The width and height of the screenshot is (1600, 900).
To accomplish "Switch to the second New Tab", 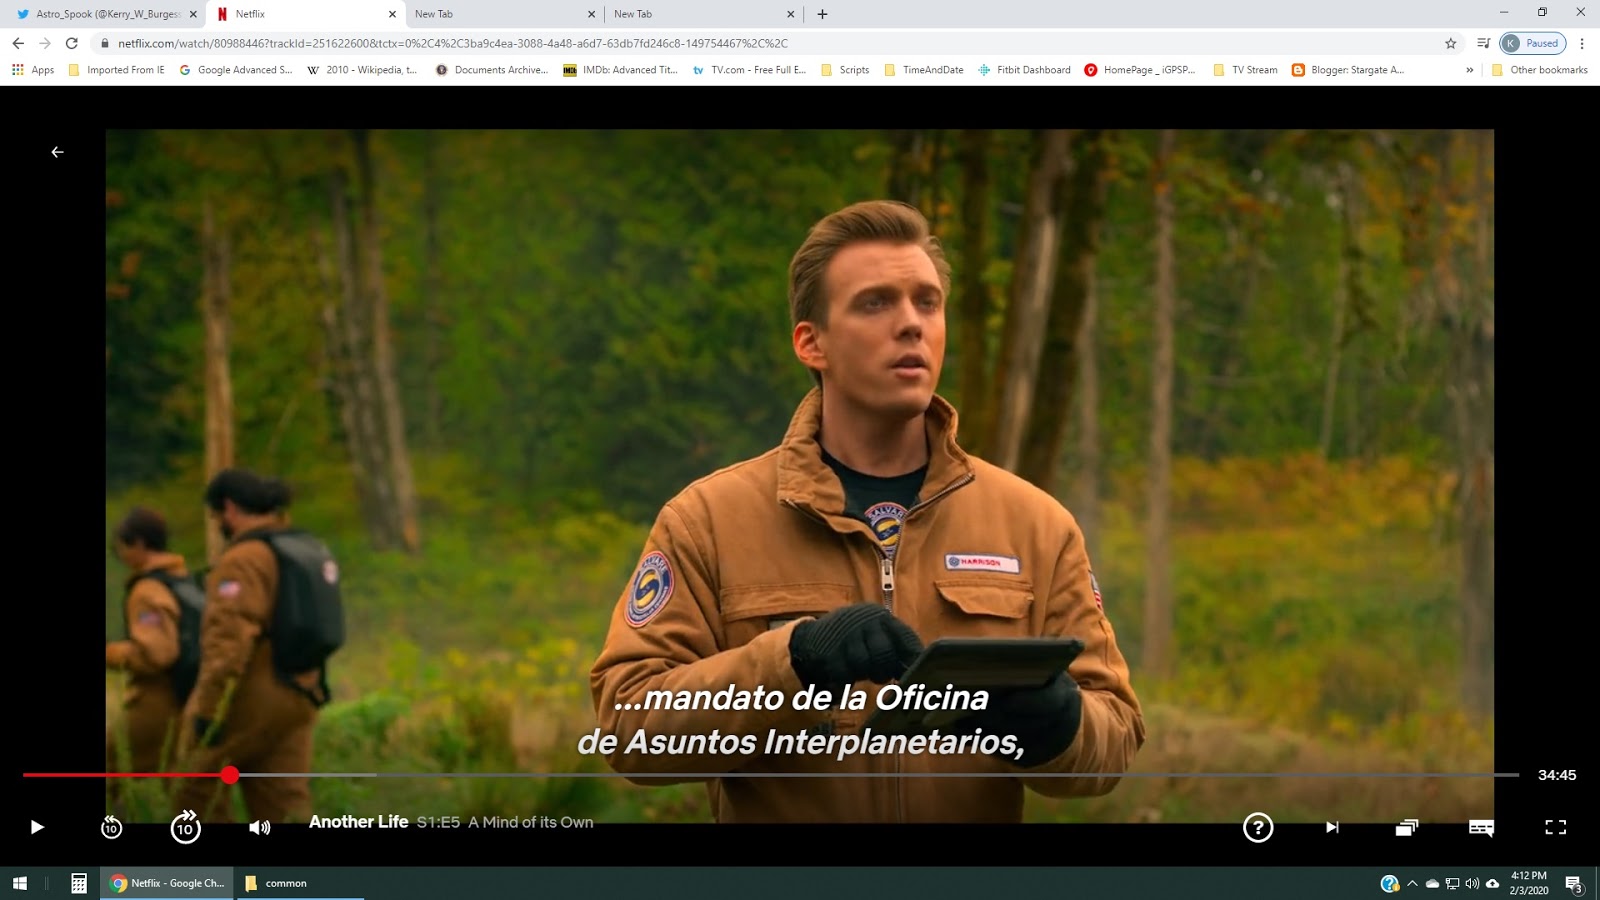I will click(700, 14).
